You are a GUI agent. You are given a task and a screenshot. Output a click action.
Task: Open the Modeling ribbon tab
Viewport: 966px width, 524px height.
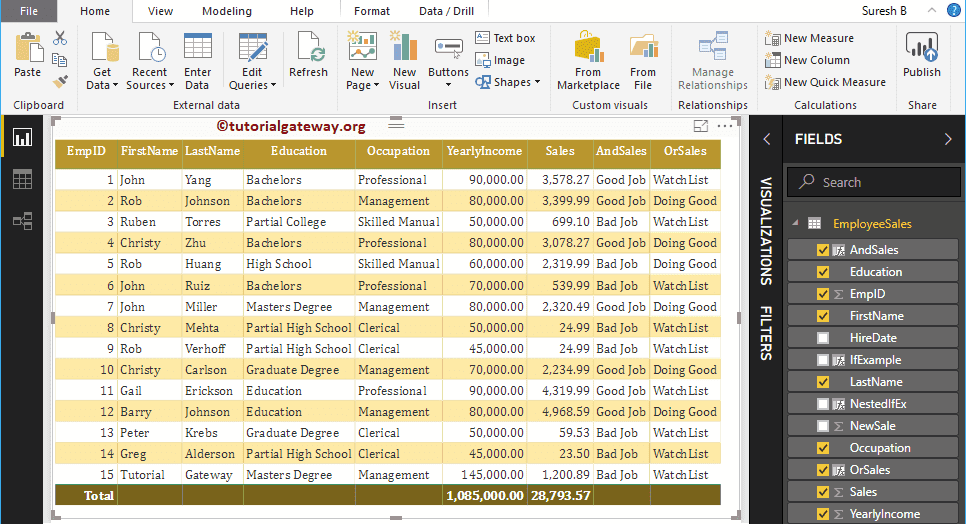[x=226, y=11]
